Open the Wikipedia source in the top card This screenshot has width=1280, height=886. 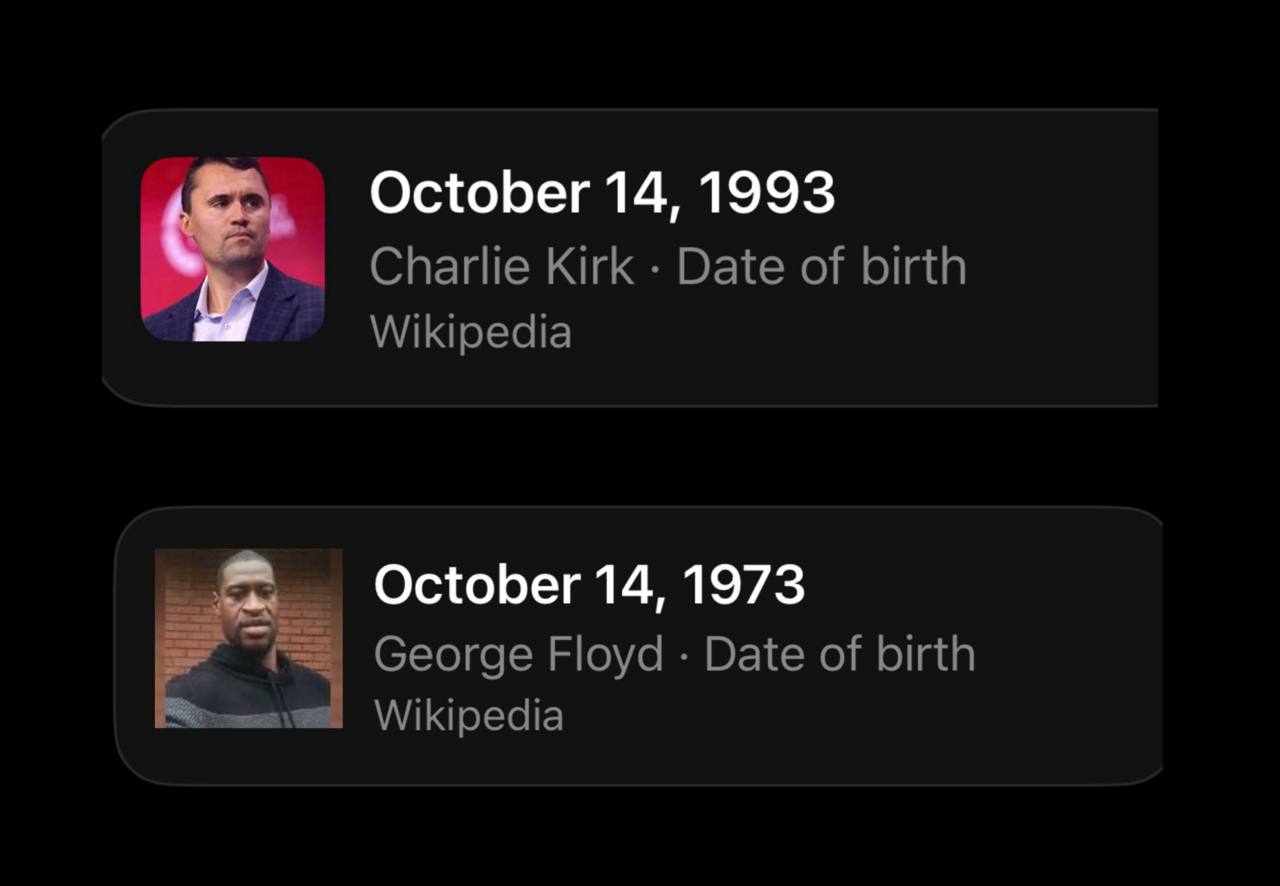coord(470,332)
